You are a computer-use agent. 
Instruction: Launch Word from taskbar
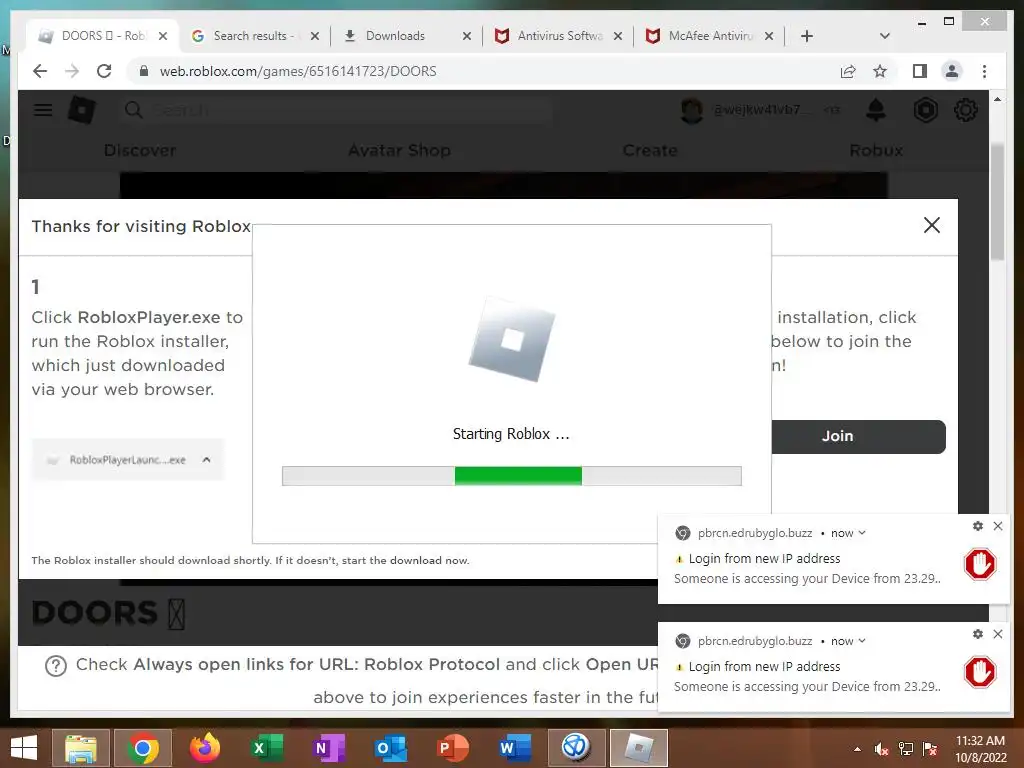pyautogui.click(x=515, y=748)
